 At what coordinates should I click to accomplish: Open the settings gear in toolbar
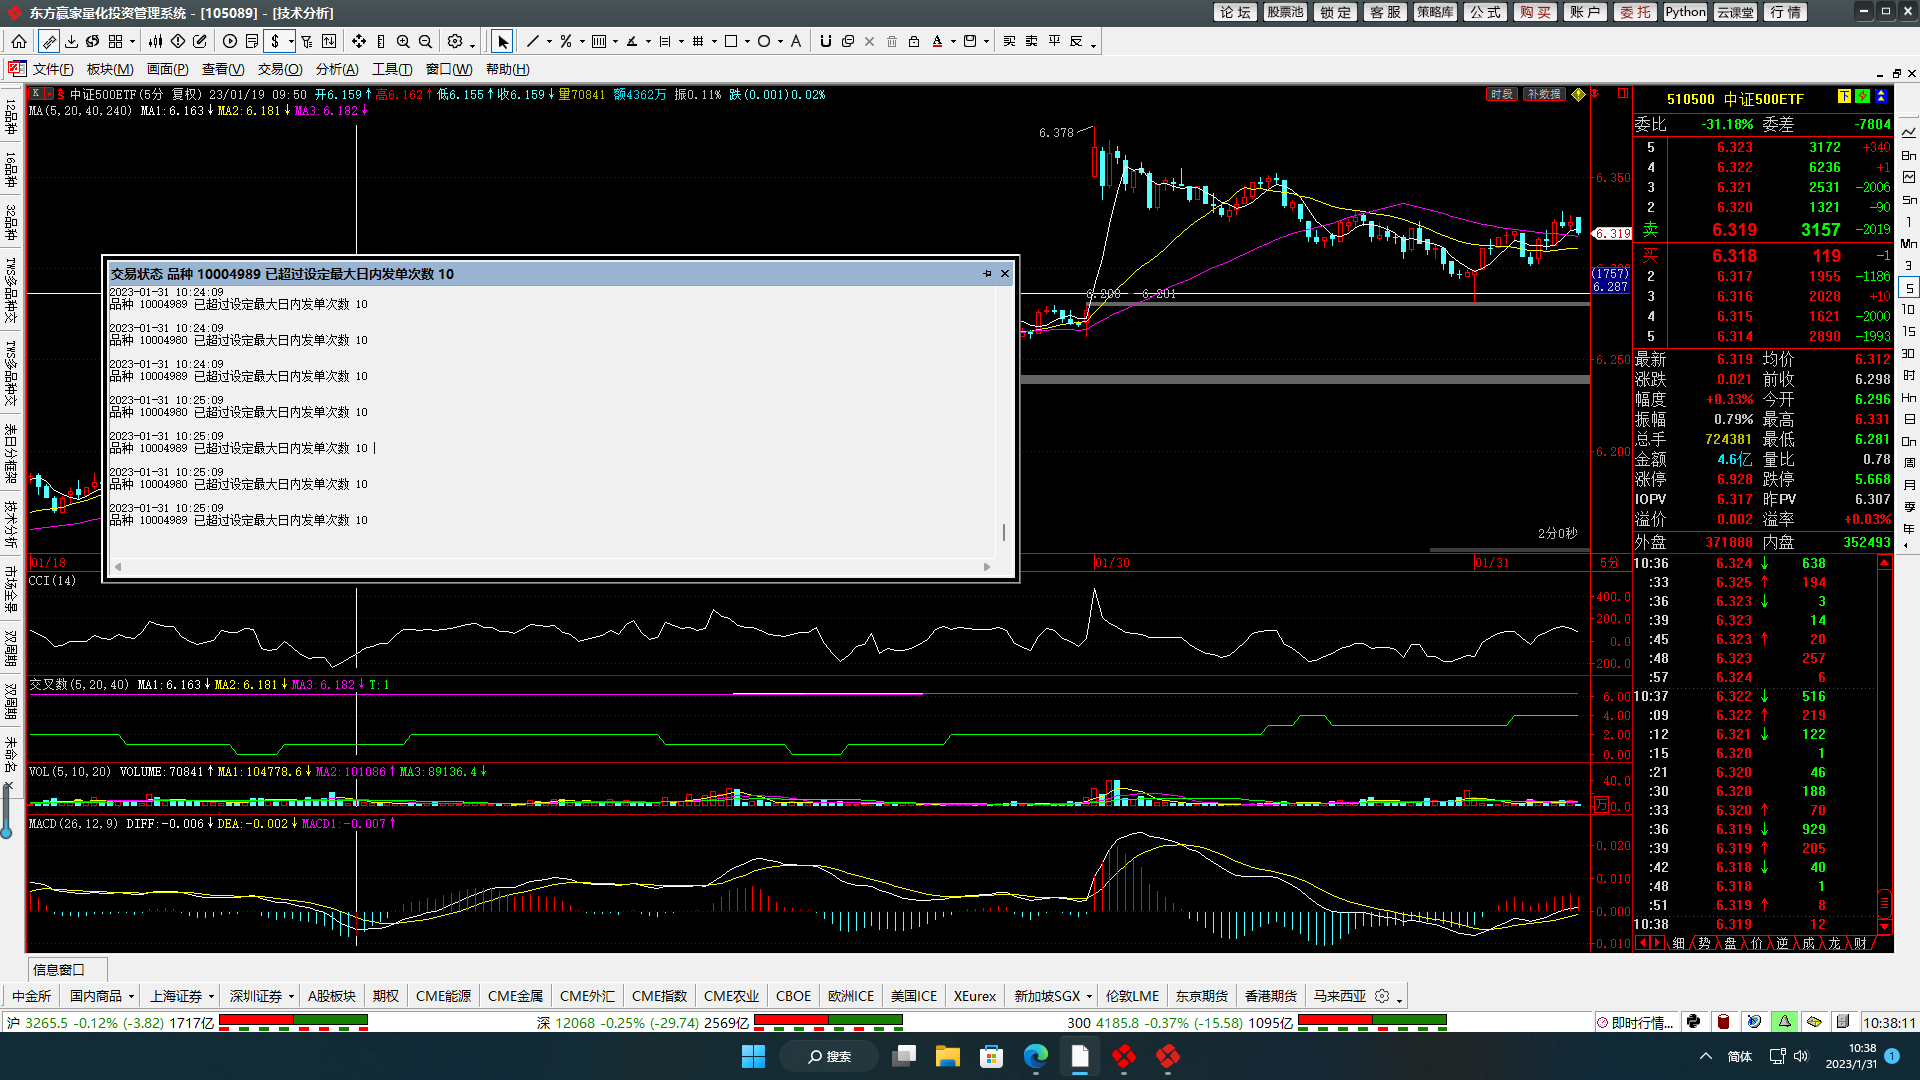(455, 41)
